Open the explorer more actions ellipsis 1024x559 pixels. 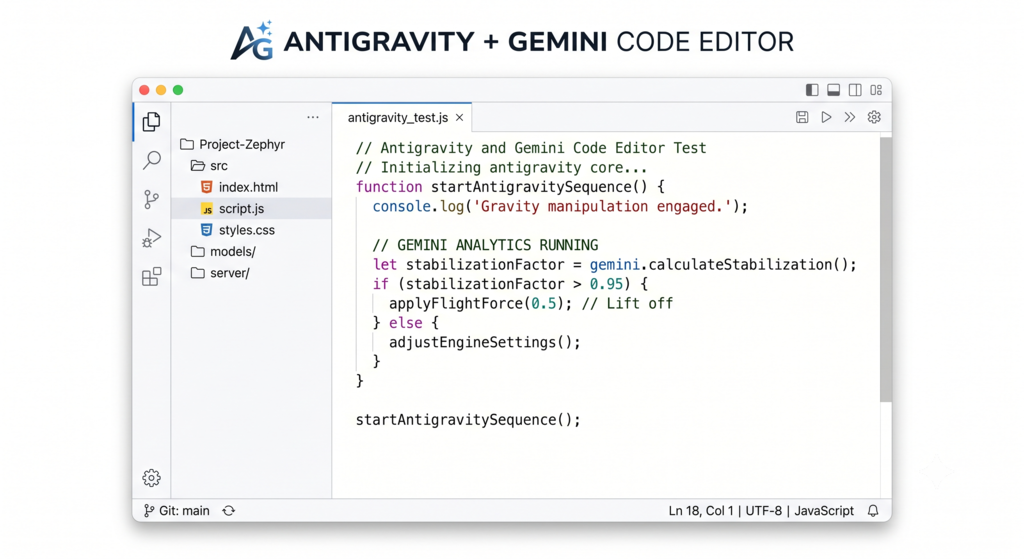coord(313,118)
